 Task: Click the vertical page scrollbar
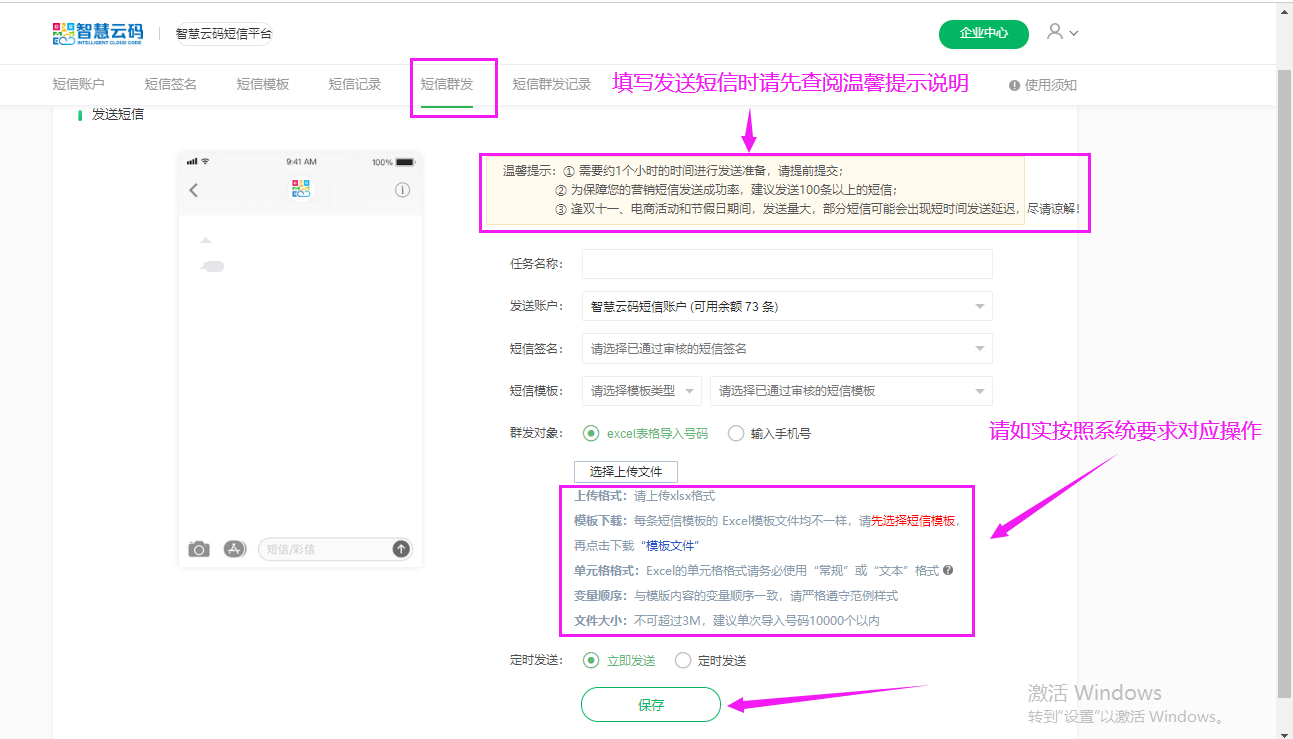click(x=1284, y=380)
